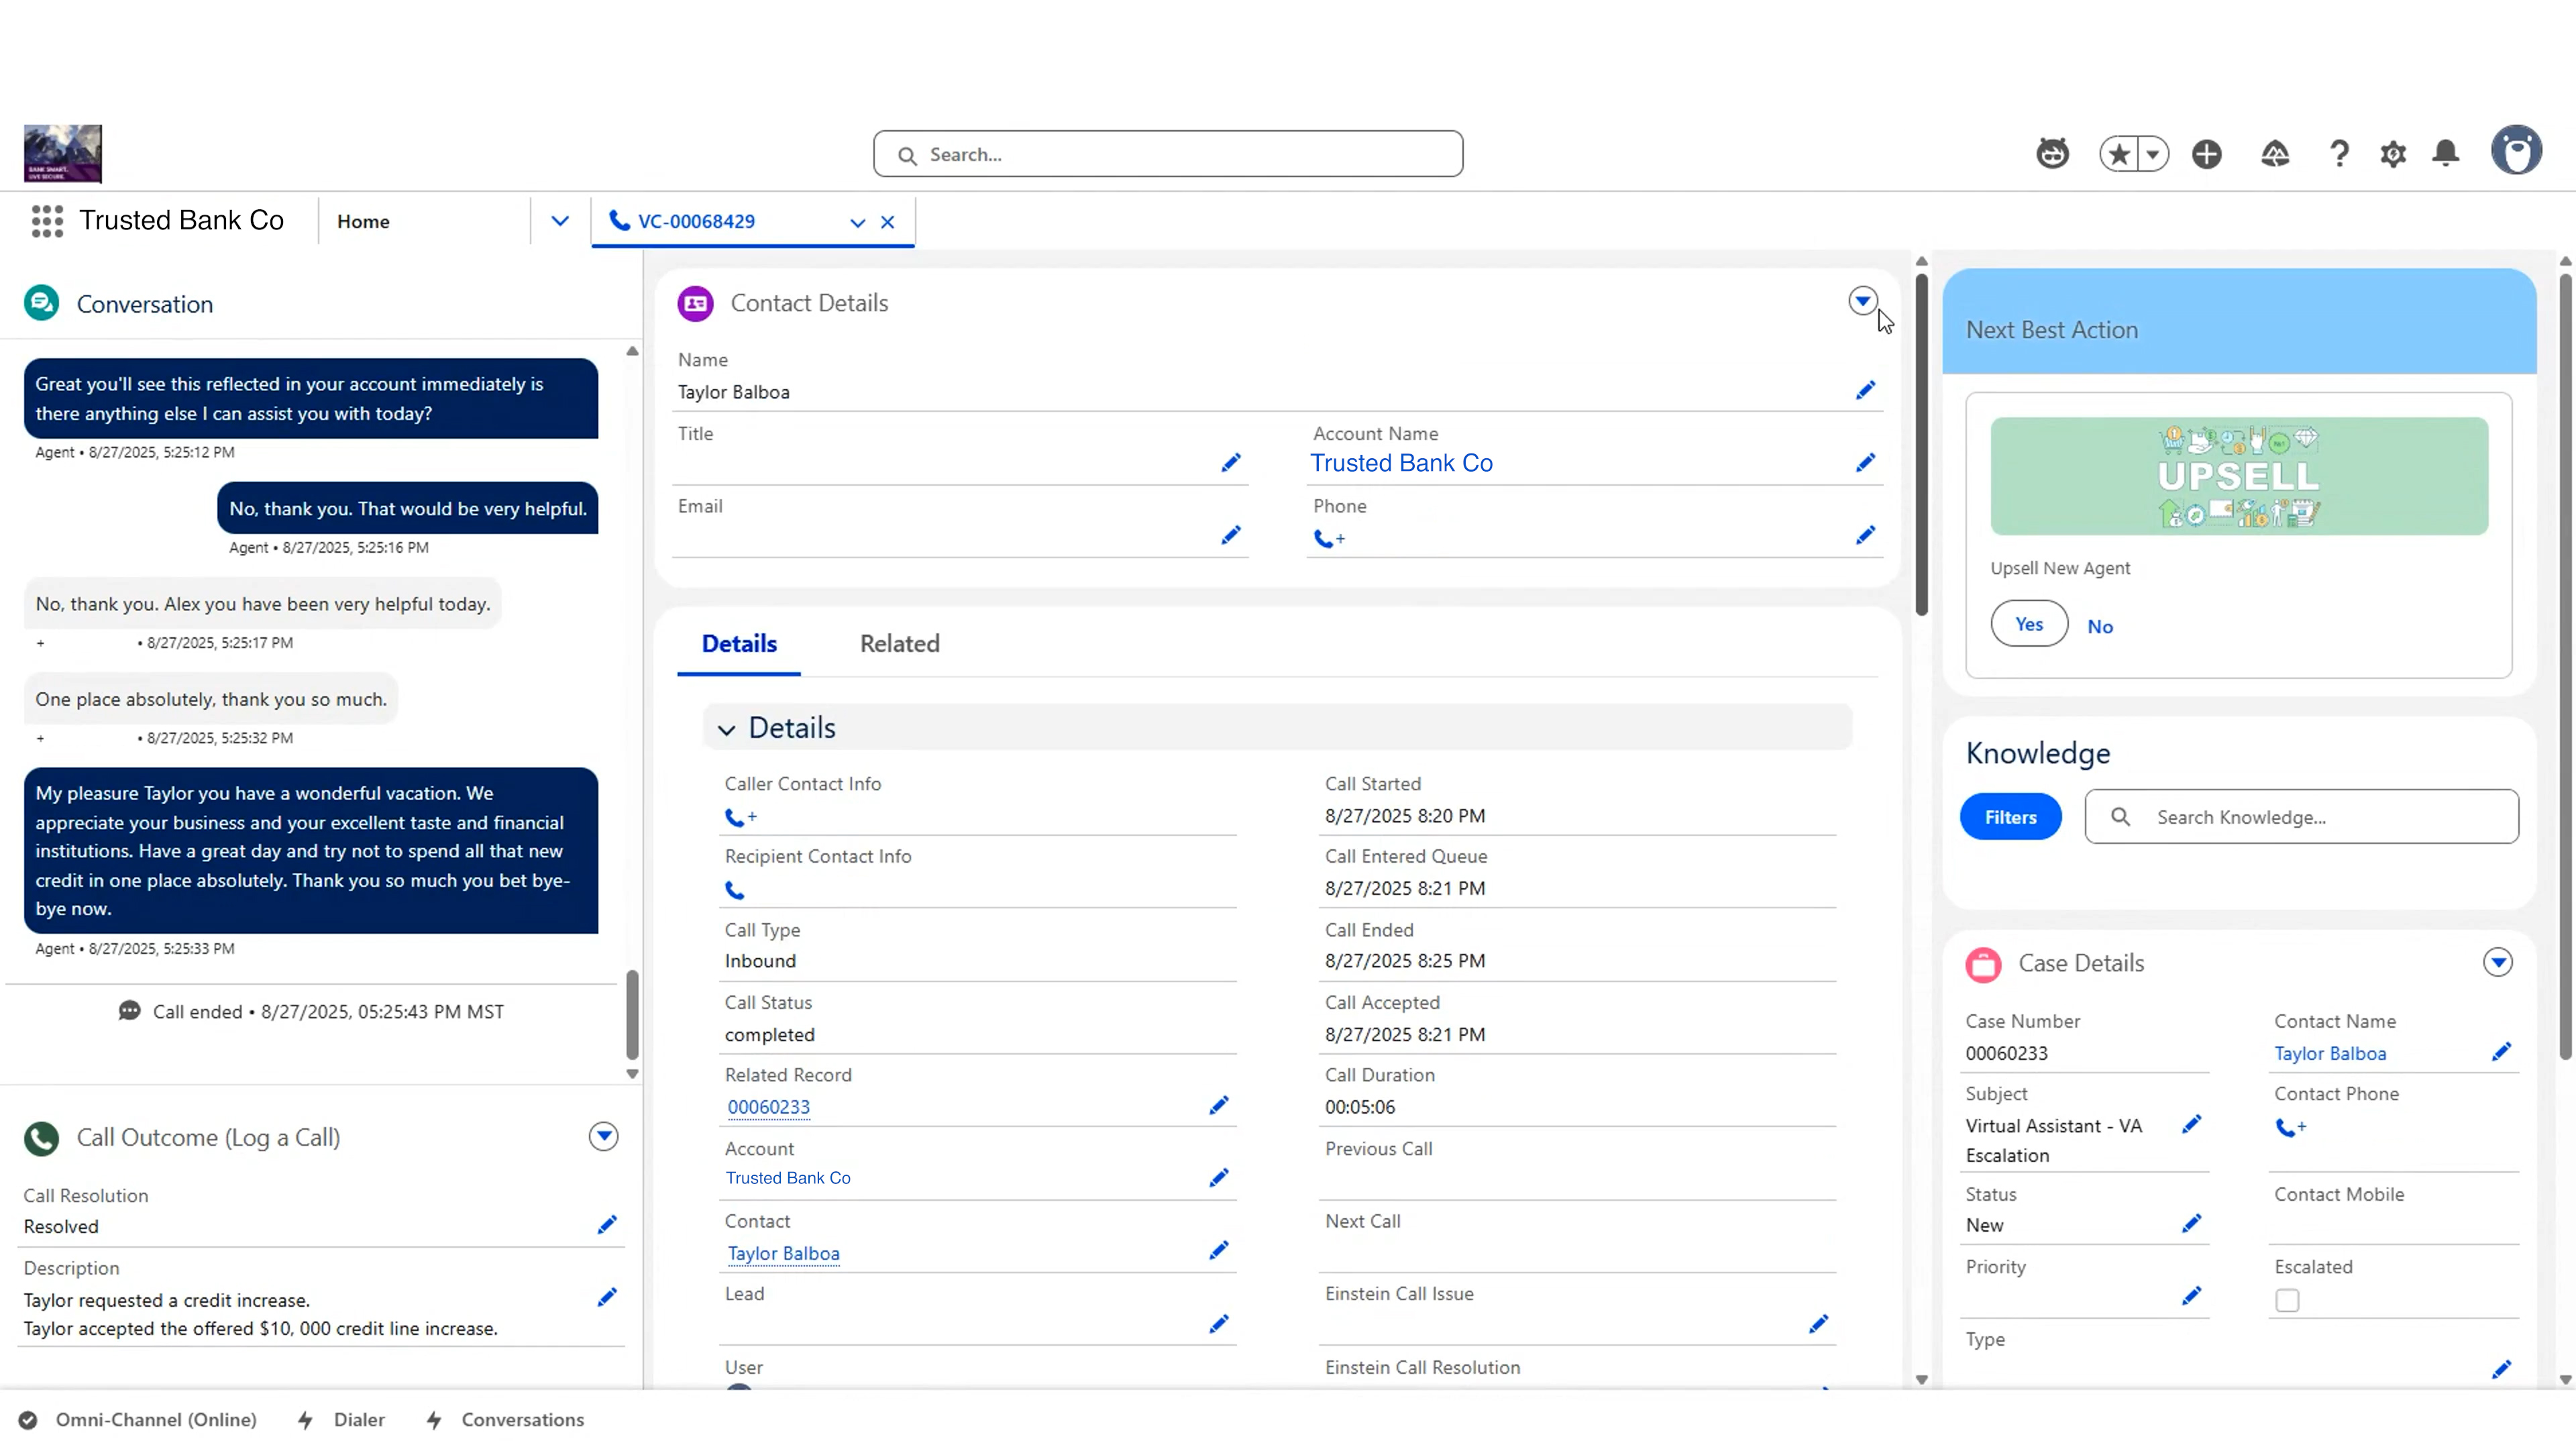This screenshot has width=2576, height=1449.
Task: Switch to the Related tab
Action: [x=899, y=643]
